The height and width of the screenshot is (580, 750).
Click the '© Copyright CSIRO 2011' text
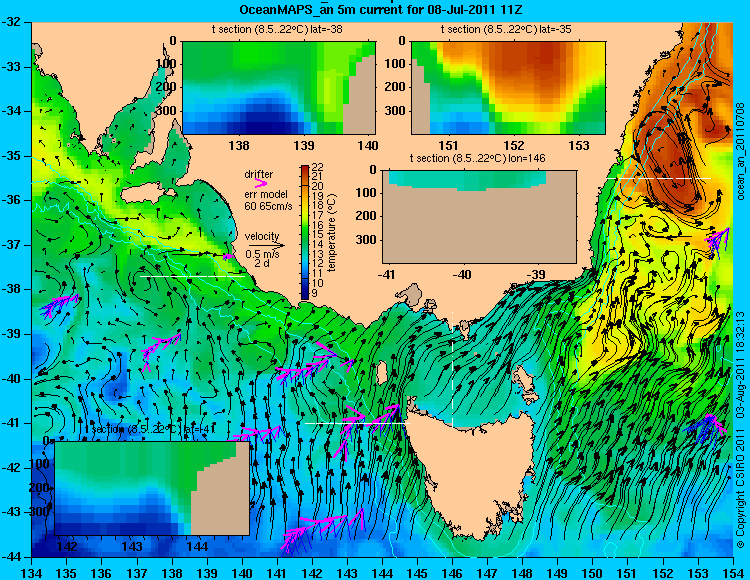click(740, 488)
